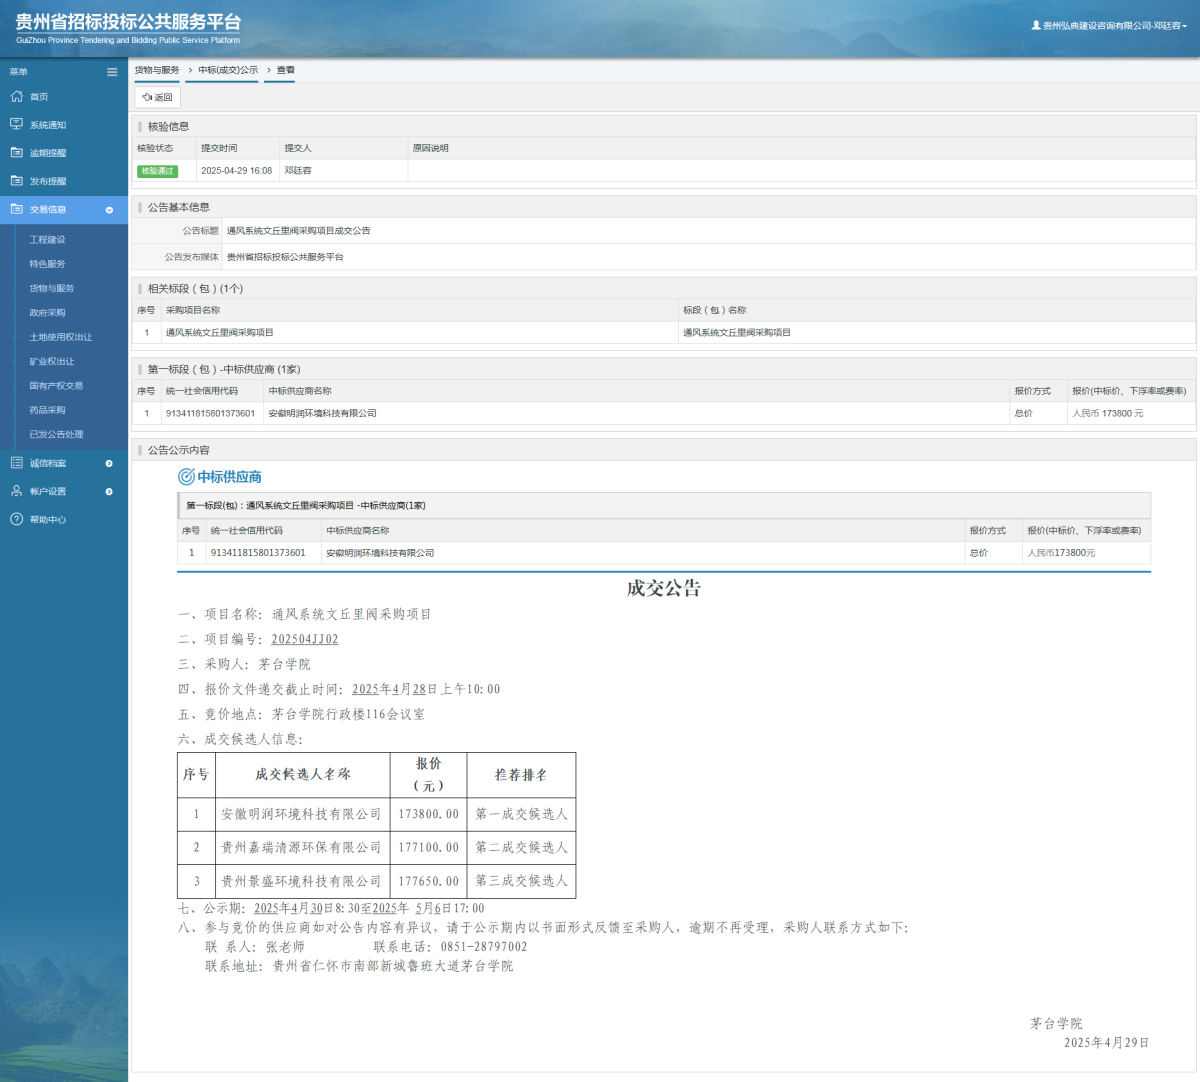Click the green 核验通过 status badge

157,171
